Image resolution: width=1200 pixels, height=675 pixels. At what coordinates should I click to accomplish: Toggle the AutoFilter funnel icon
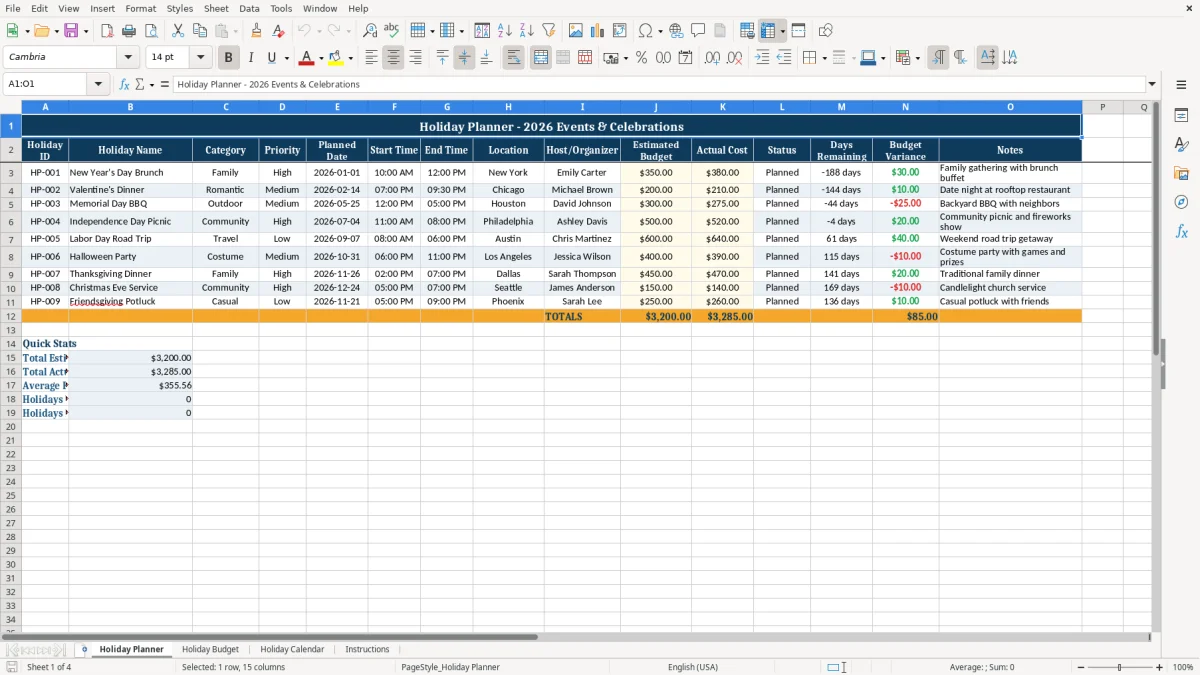549,31
